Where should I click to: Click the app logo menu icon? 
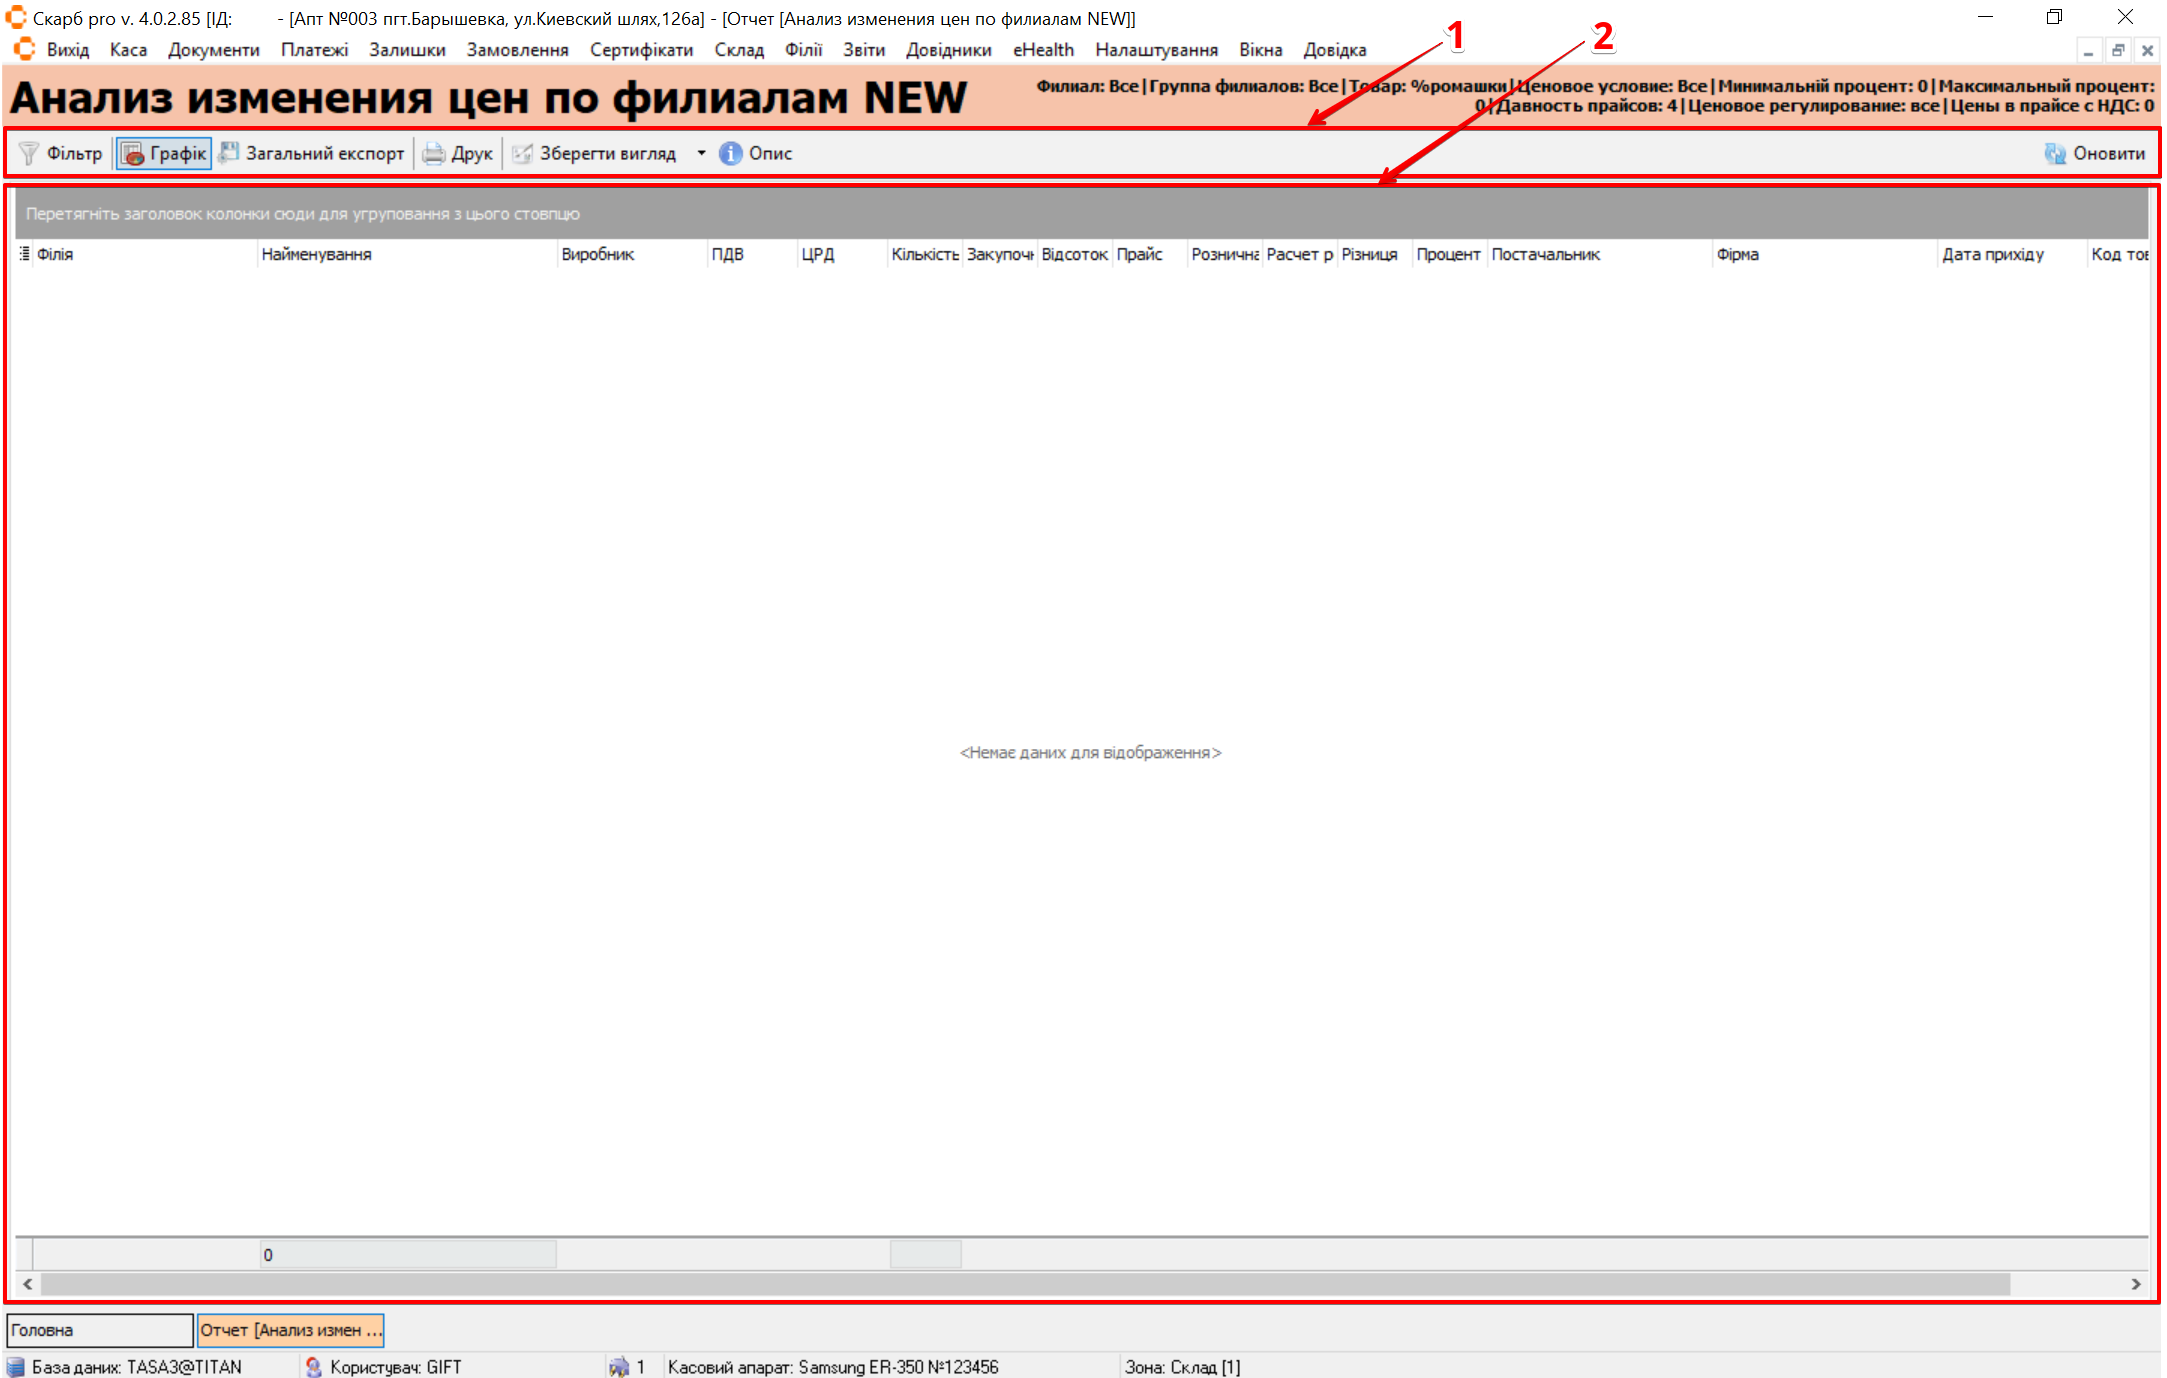24,49
